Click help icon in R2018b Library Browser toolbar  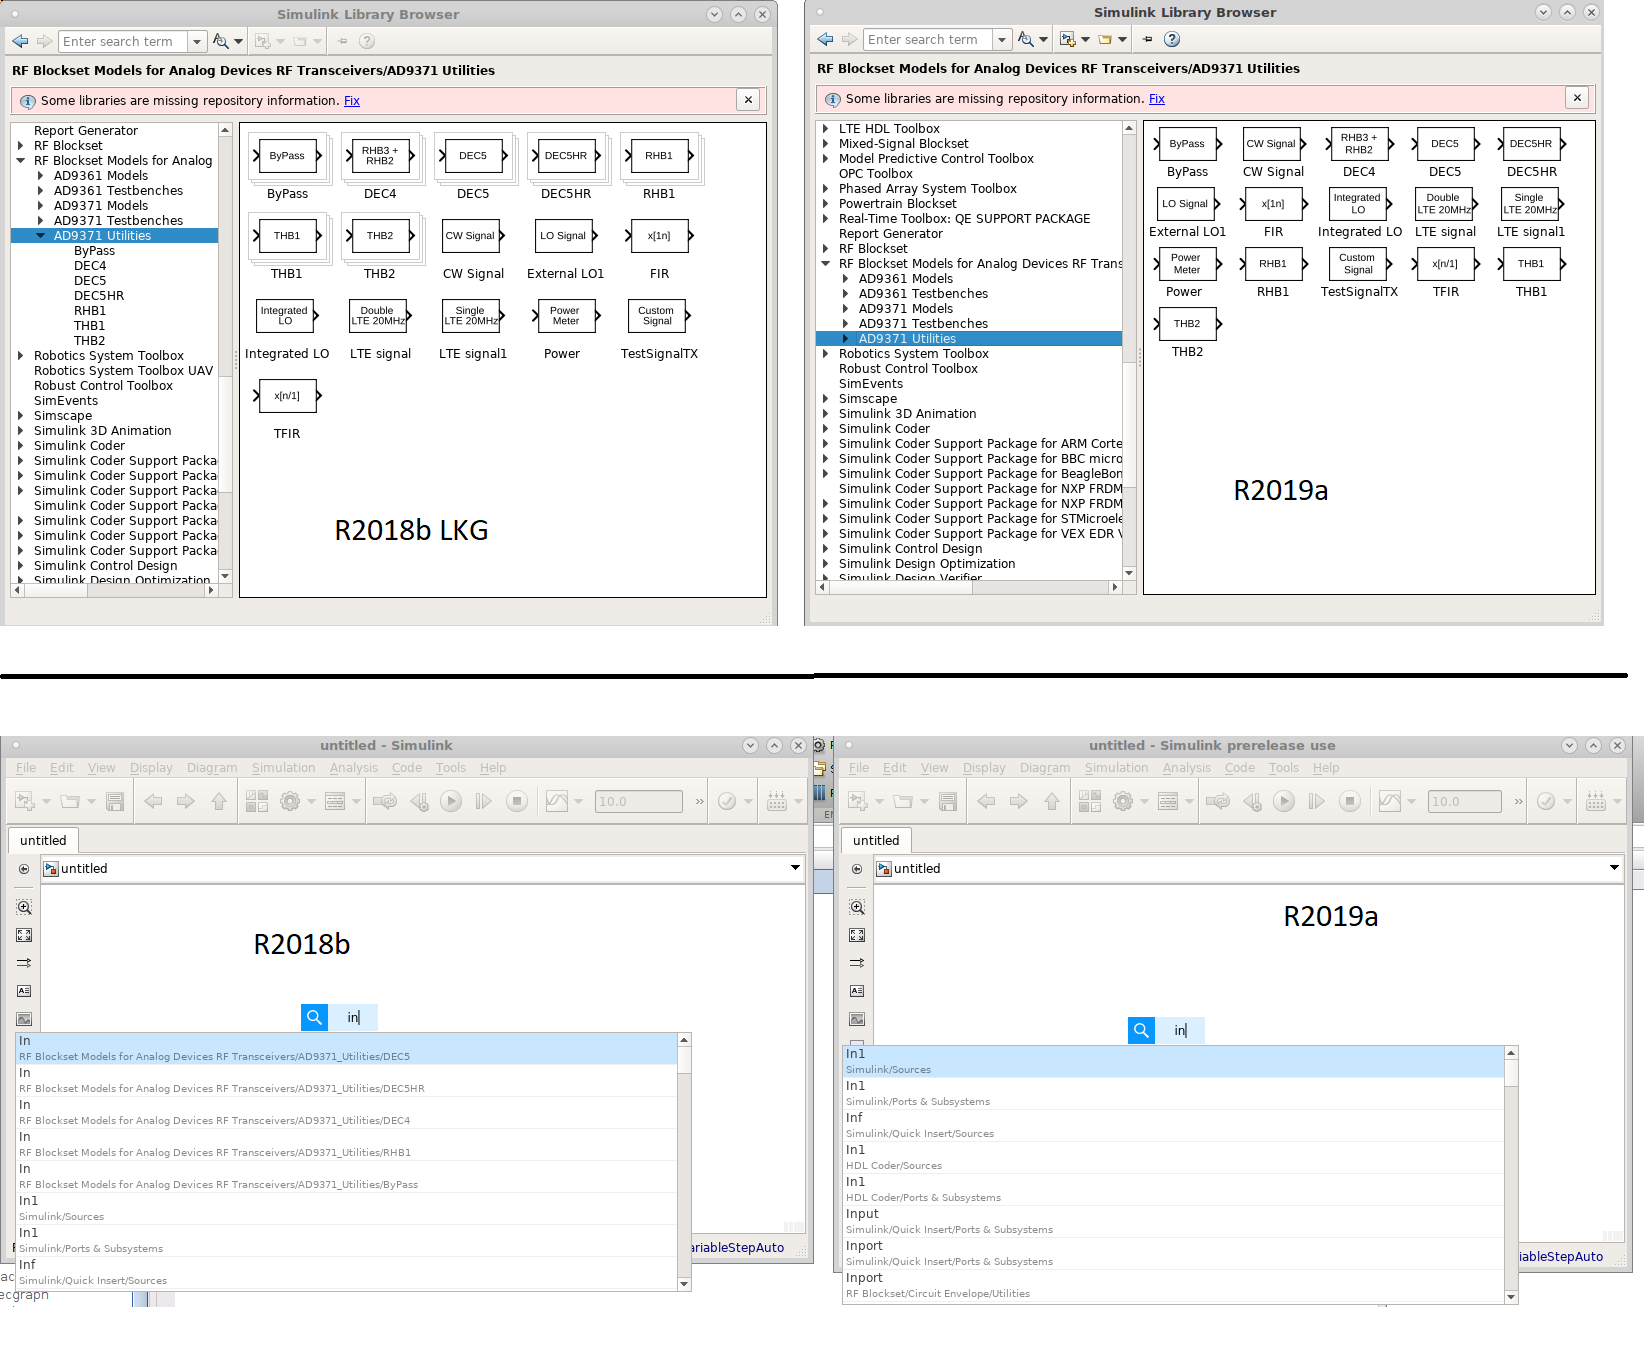click(367, 41)
